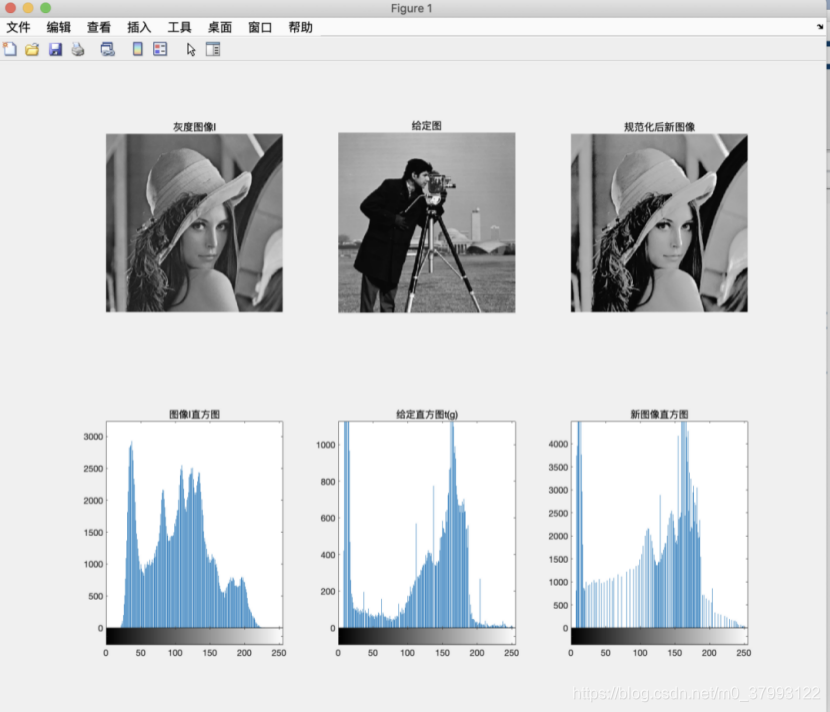The width and height of the screenshot is (830, 712).
Task: Click the 给定直方图 histogram plot
Action: coord(427,525)
